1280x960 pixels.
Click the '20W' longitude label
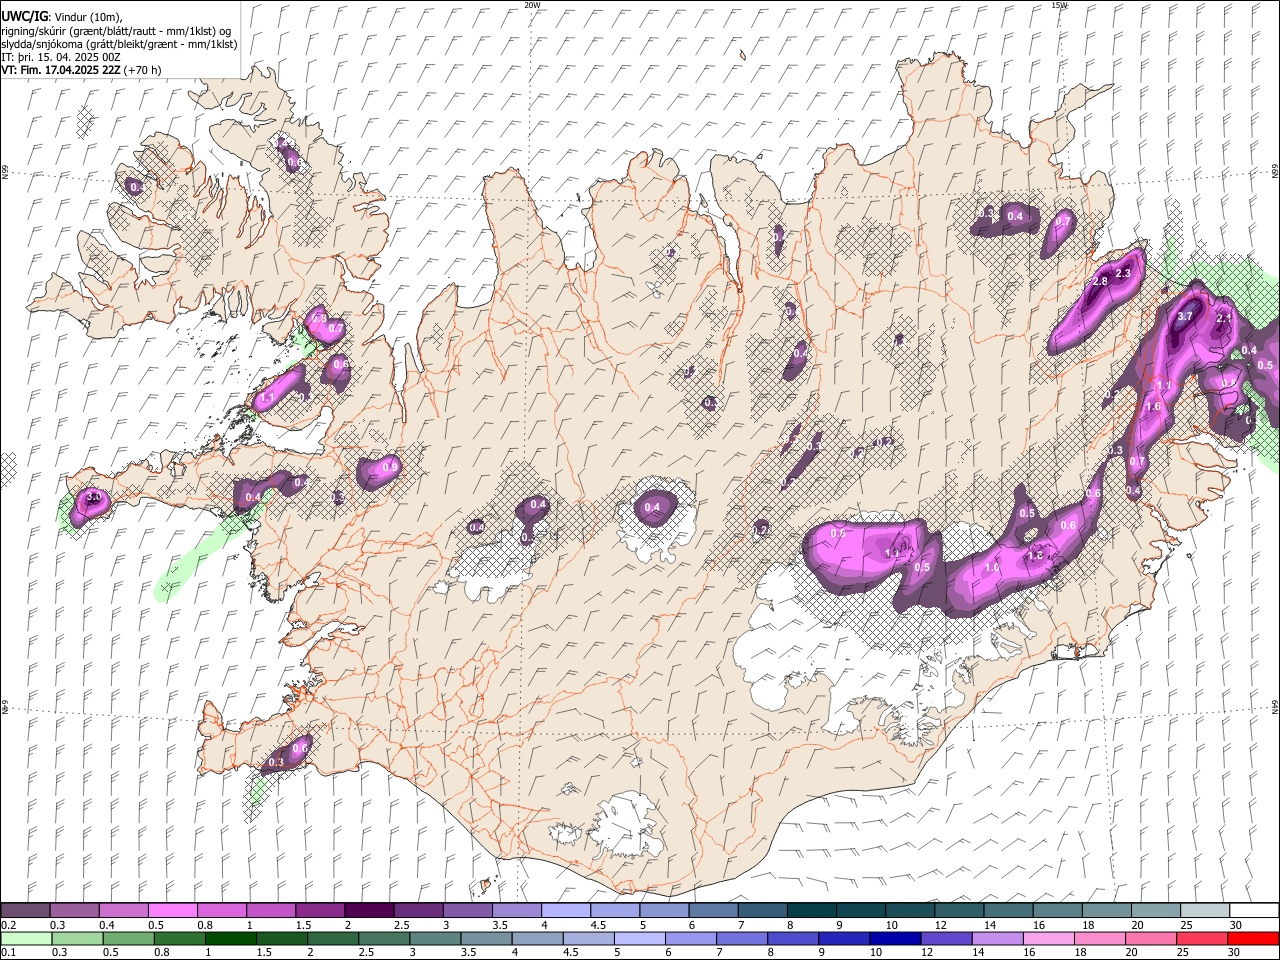tap(532, 5)
